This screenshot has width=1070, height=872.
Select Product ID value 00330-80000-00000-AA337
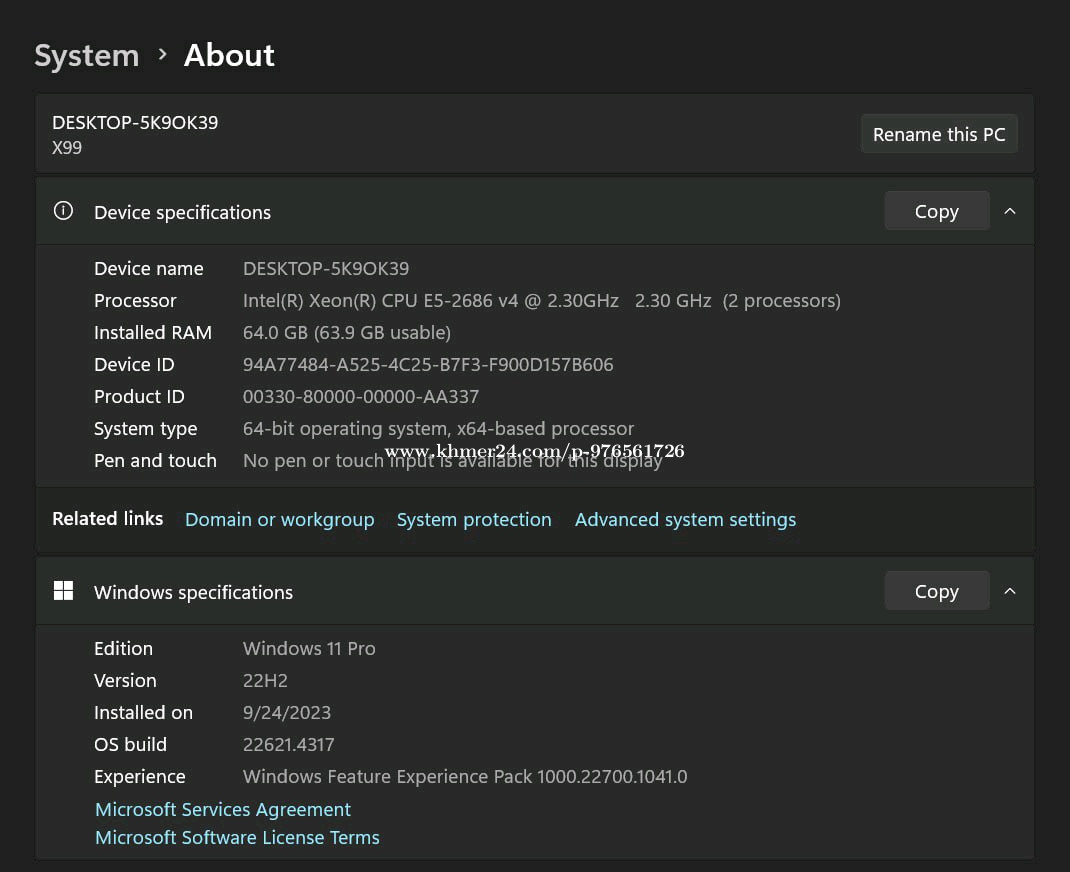(x=361, y=397)
